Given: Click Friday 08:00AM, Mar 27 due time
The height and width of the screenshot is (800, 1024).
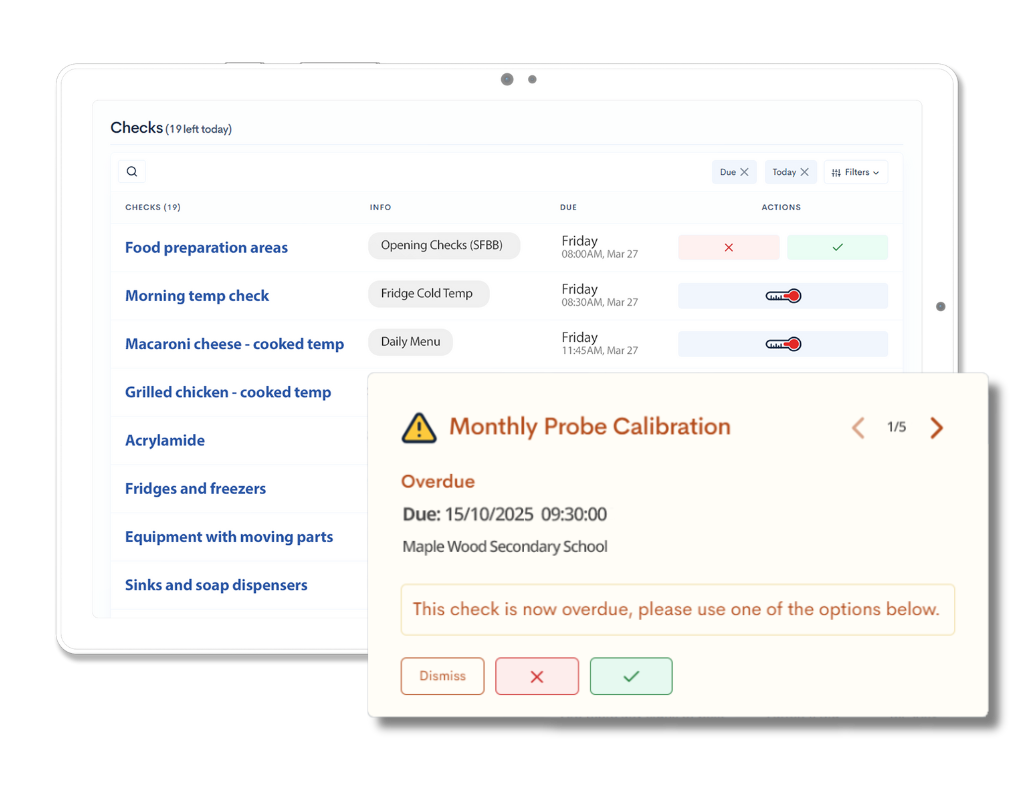Looking at the screenshot, I should [600, 247].
